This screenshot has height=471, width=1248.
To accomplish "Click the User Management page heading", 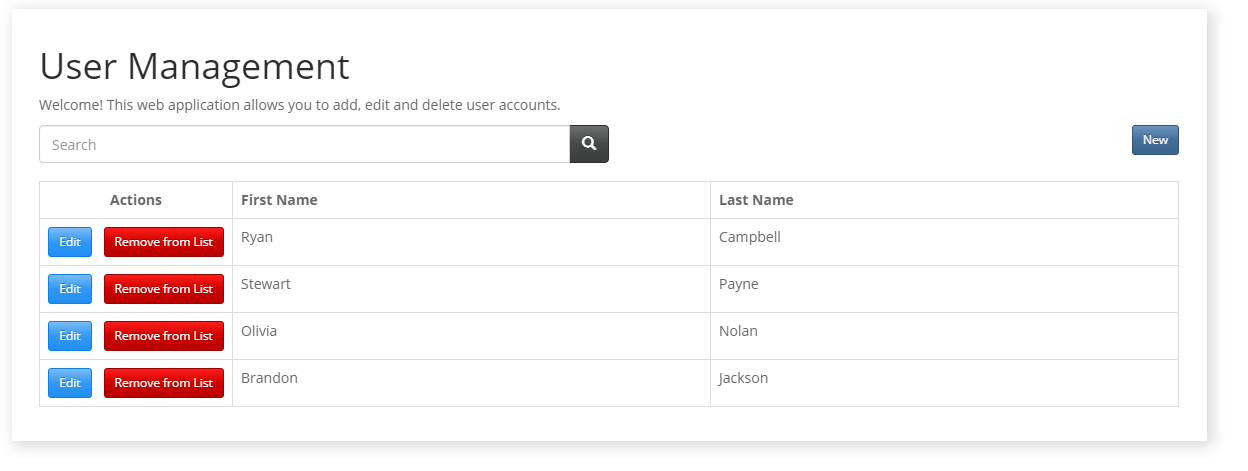I will point(194,67).
